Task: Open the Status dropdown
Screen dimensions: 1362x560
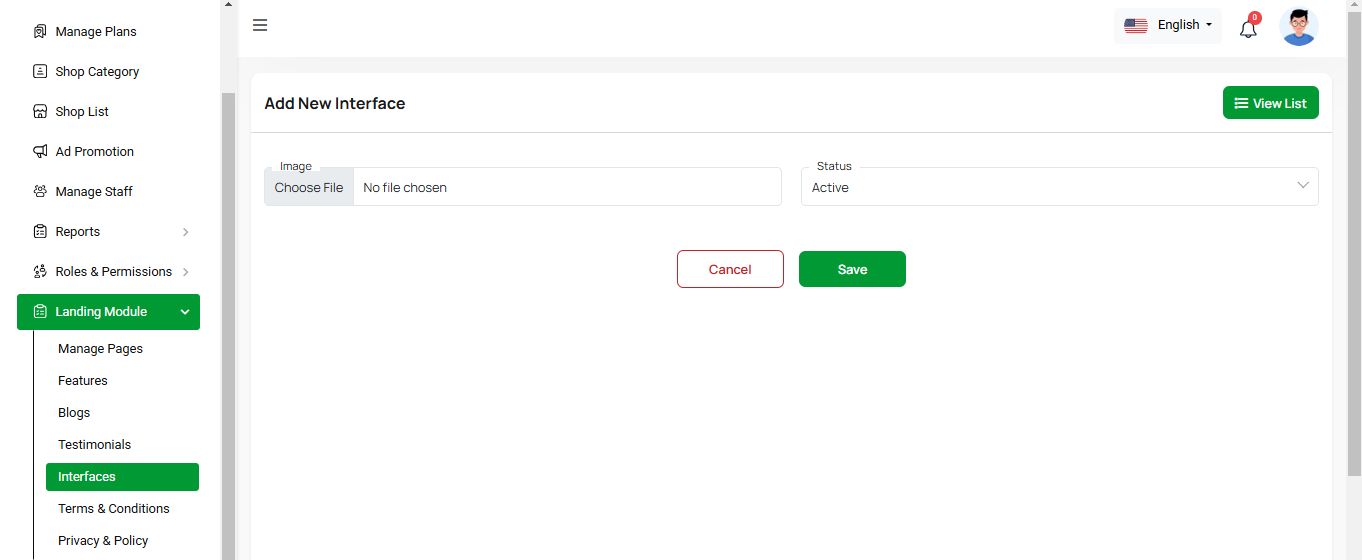Action: point(1059,187)
